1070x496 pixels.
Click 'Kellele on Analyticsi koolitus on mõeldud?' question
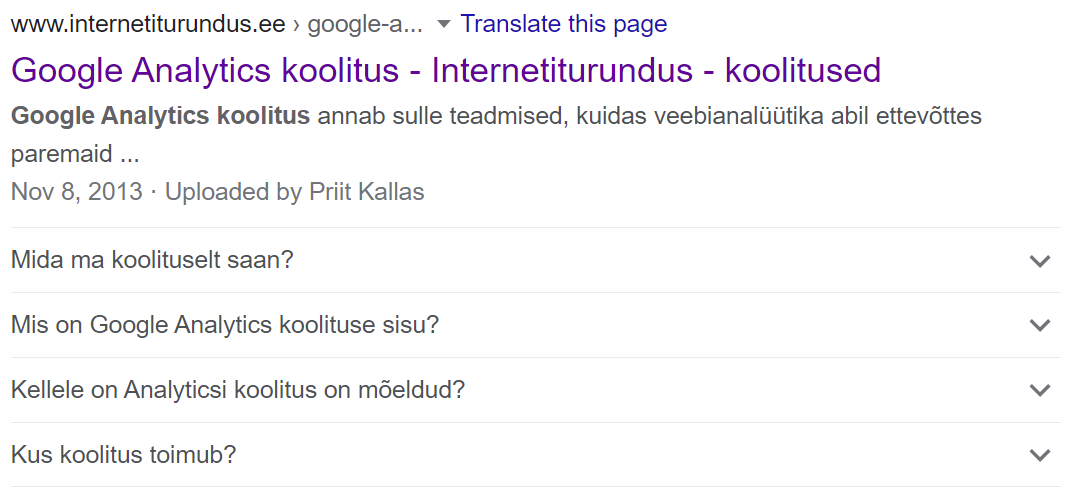pyautogui.click(x=238, y=390)
